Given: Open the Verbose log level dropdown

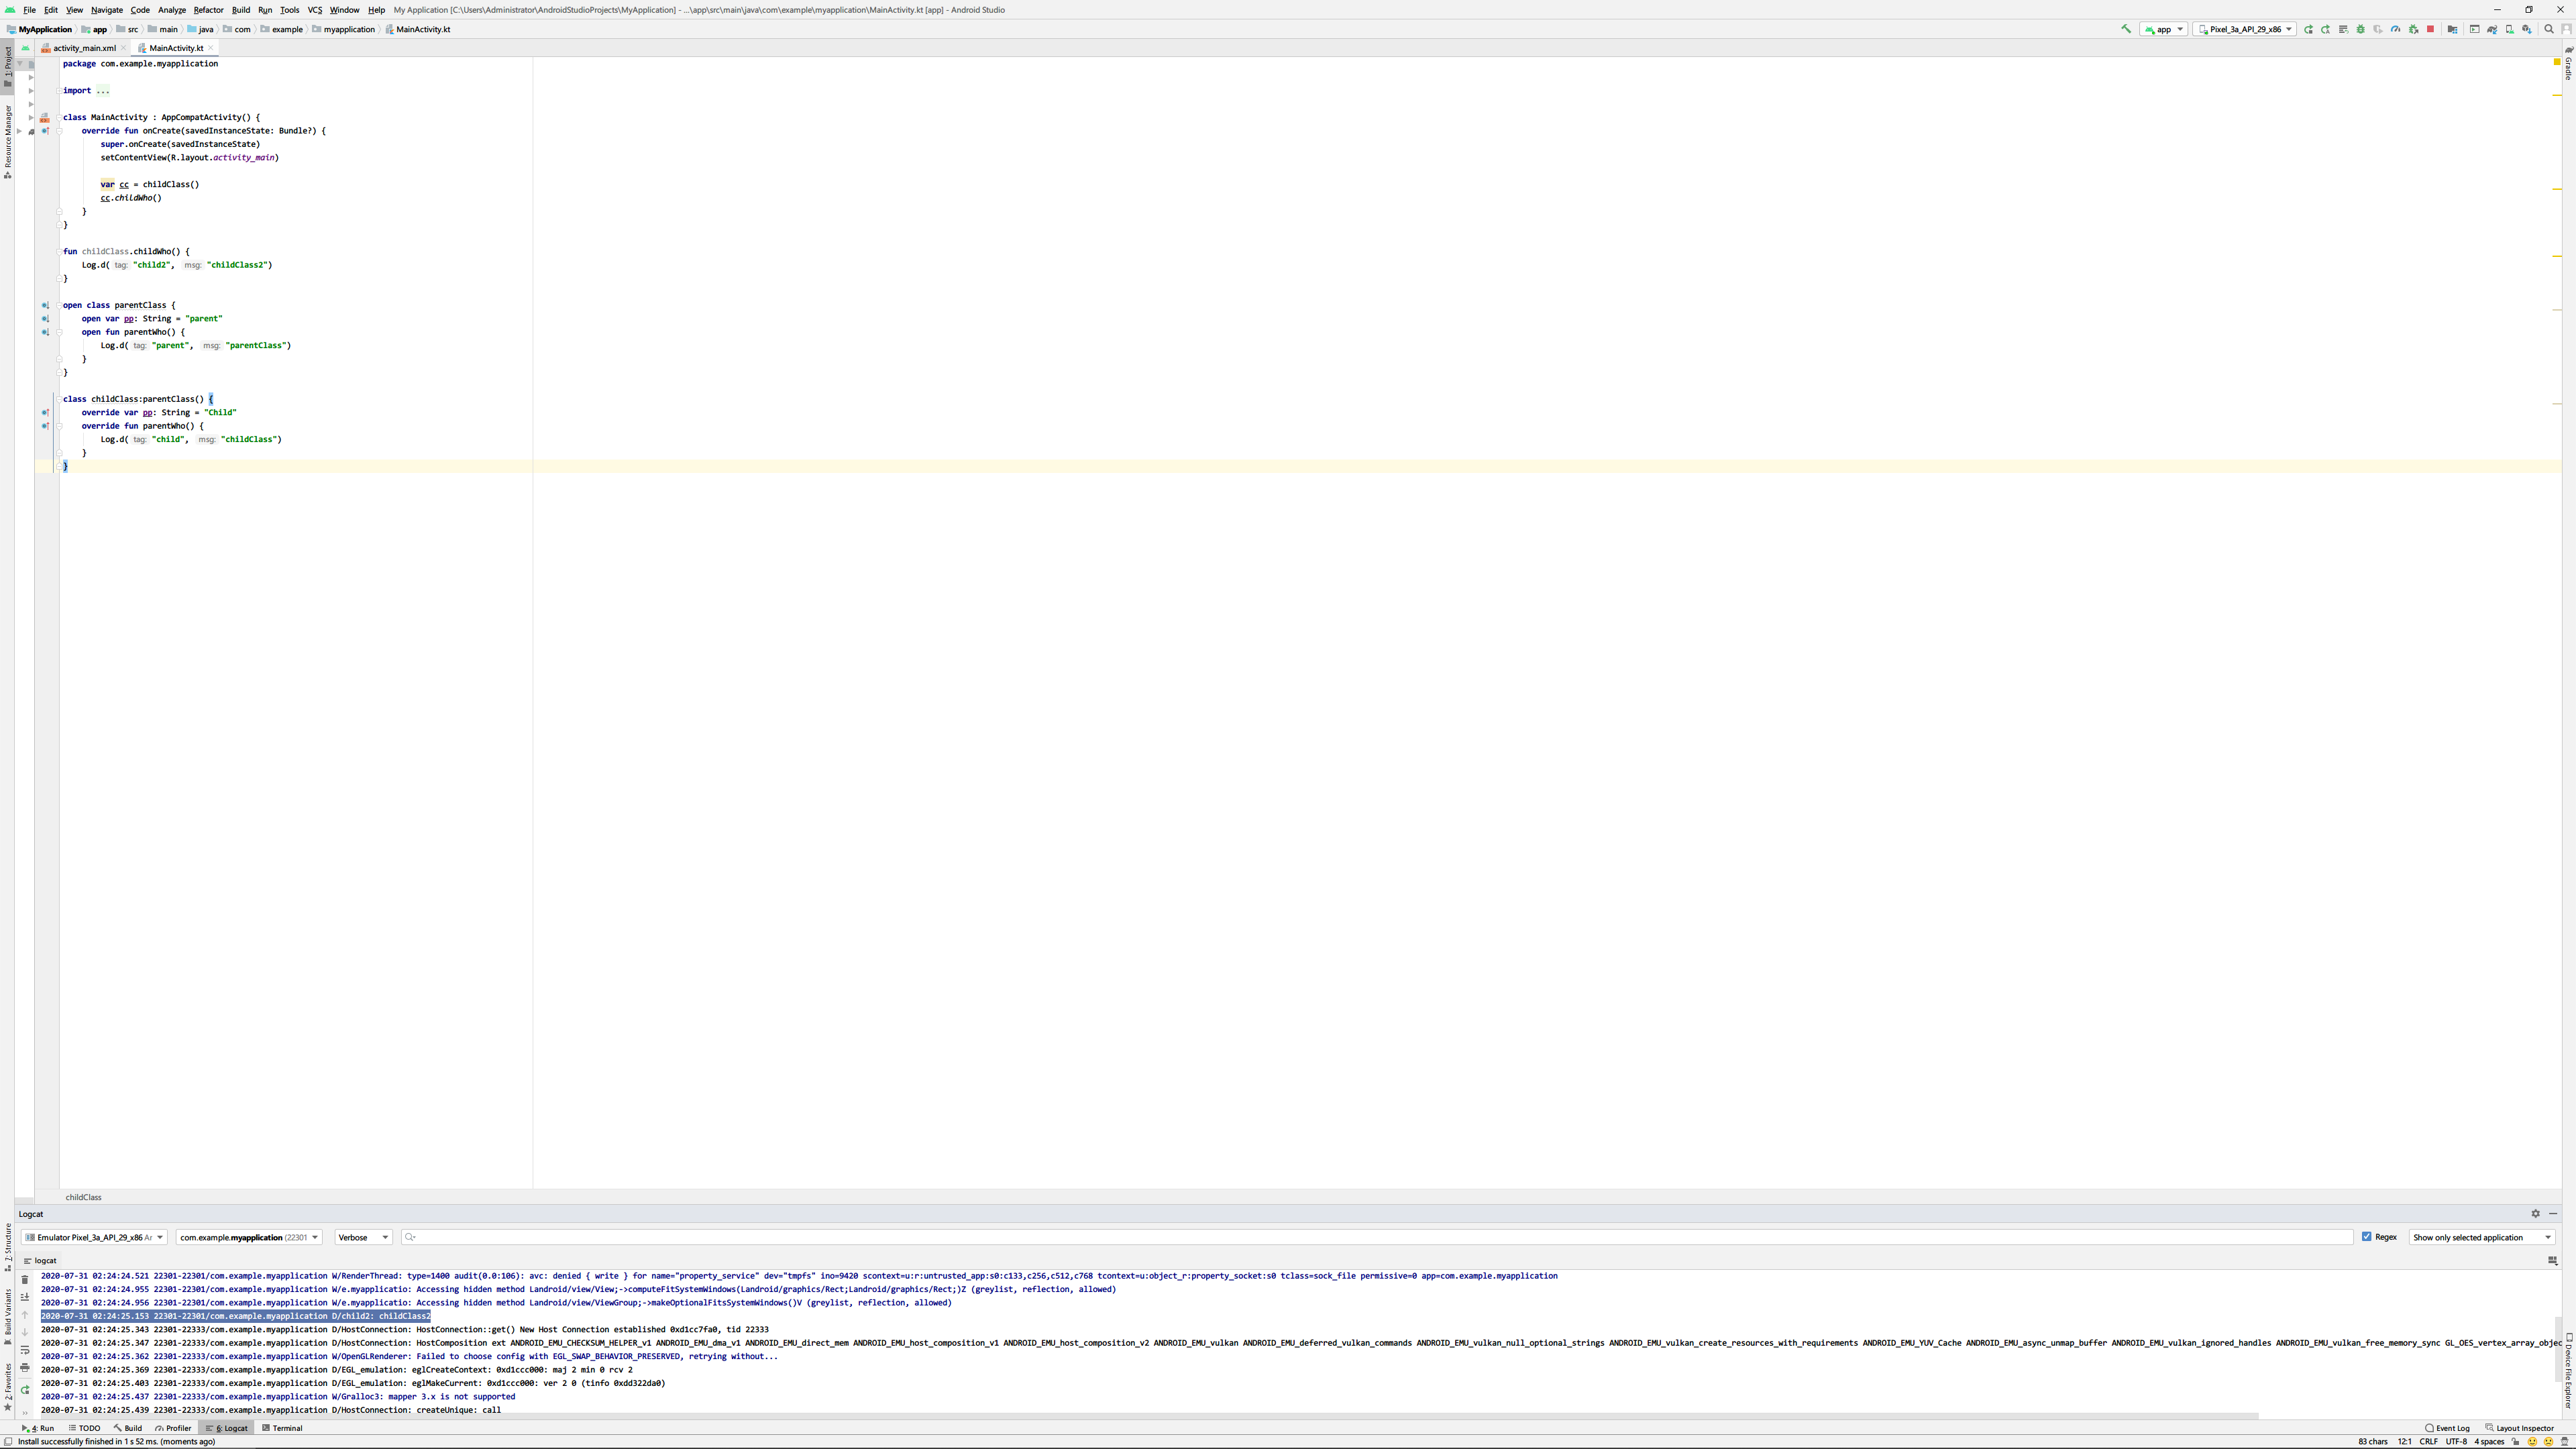Looking at the screenshot, I should tap(363, 1237).
